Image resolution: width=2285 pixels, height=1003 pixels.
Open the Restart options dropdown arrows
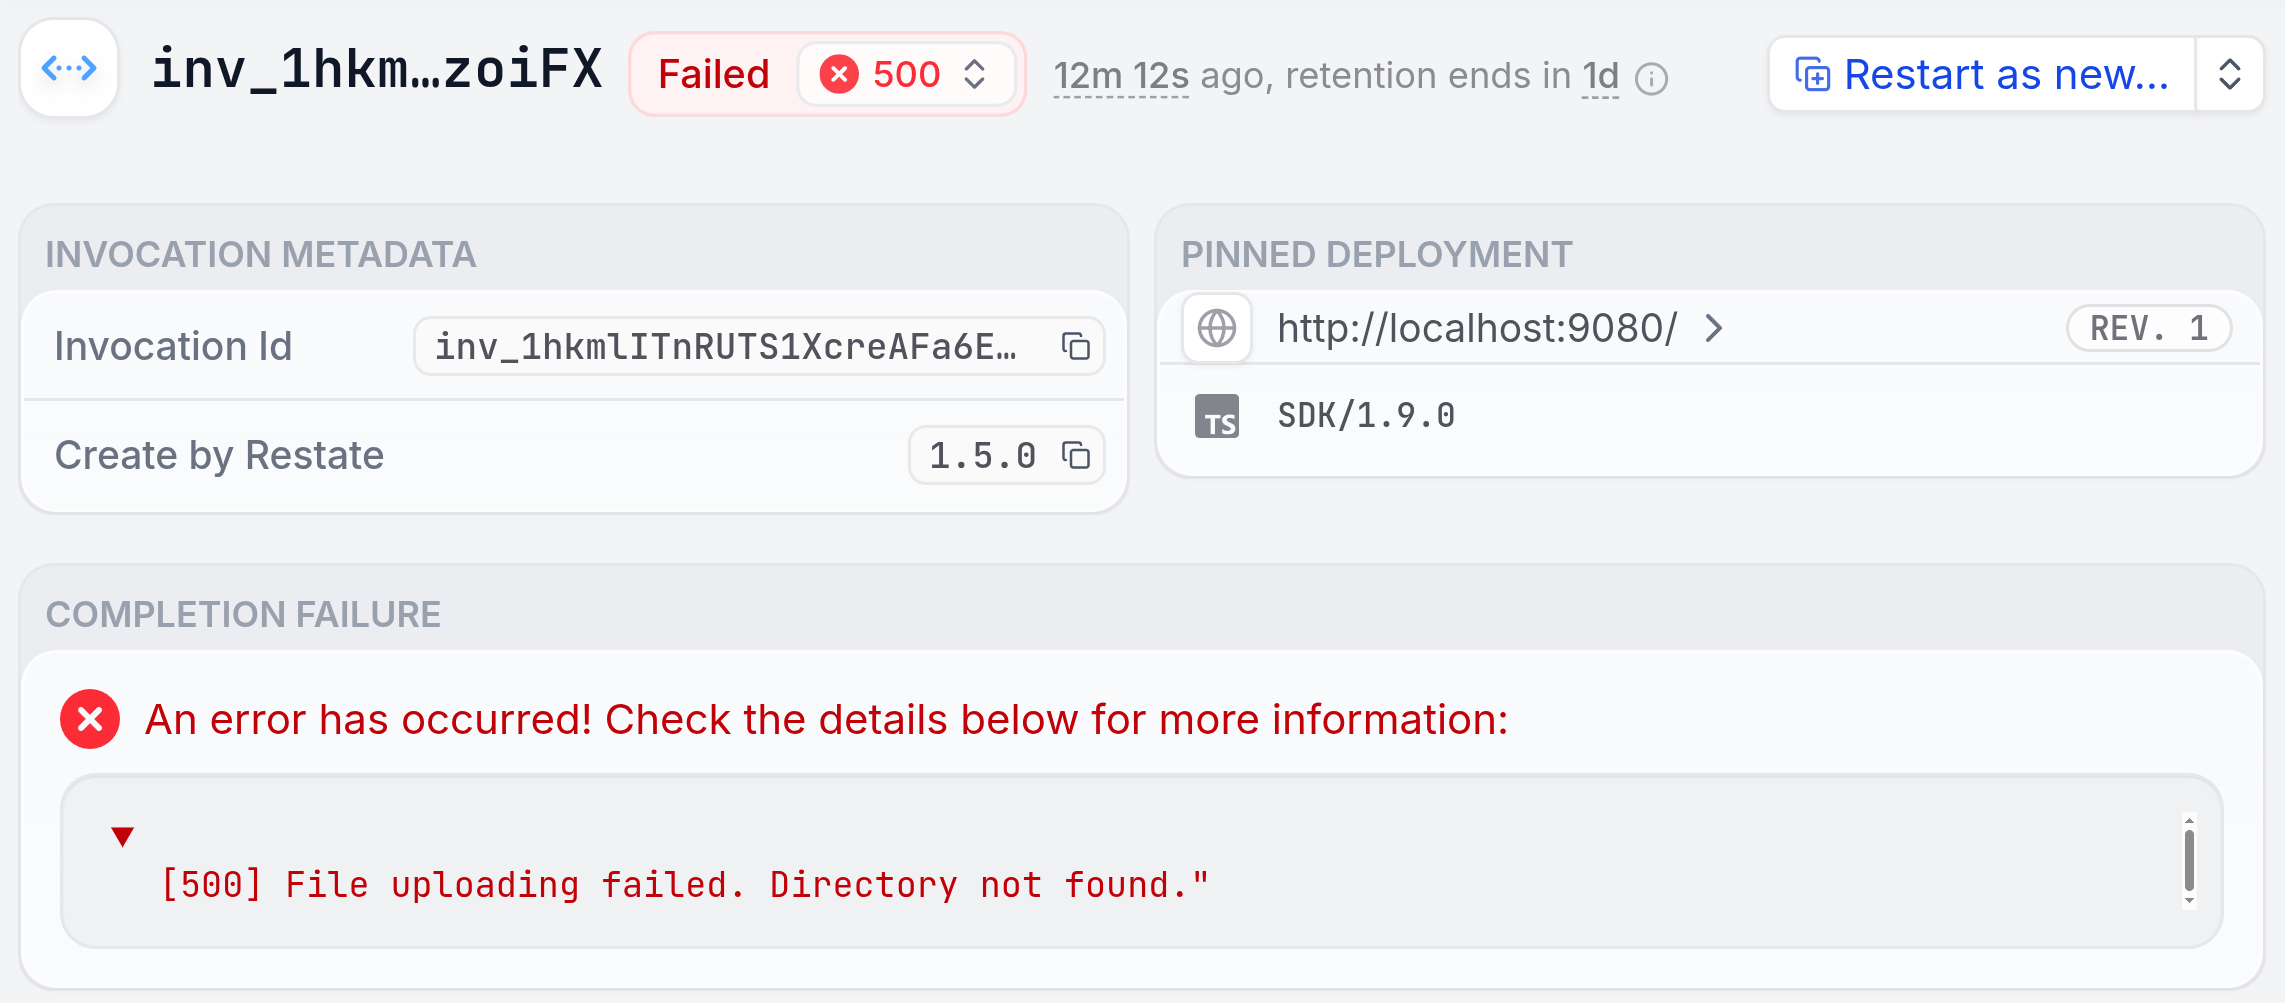pyautogui.click(x=2230, y=74)
